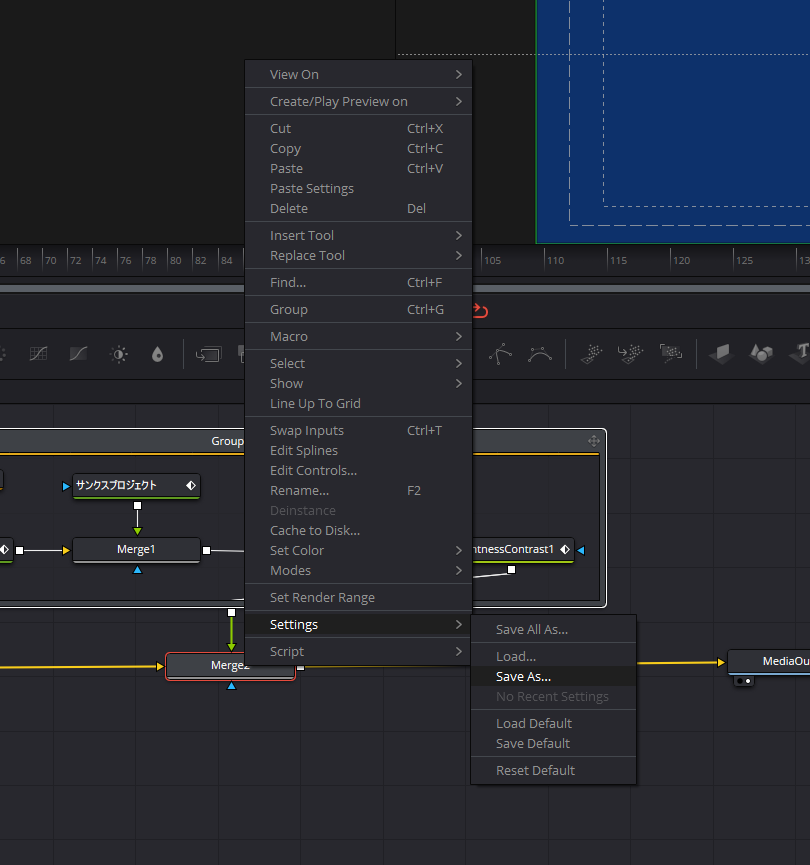810x865 pixels.
Task: Add a particle merge node from toolbar
Action: (631, 354)
